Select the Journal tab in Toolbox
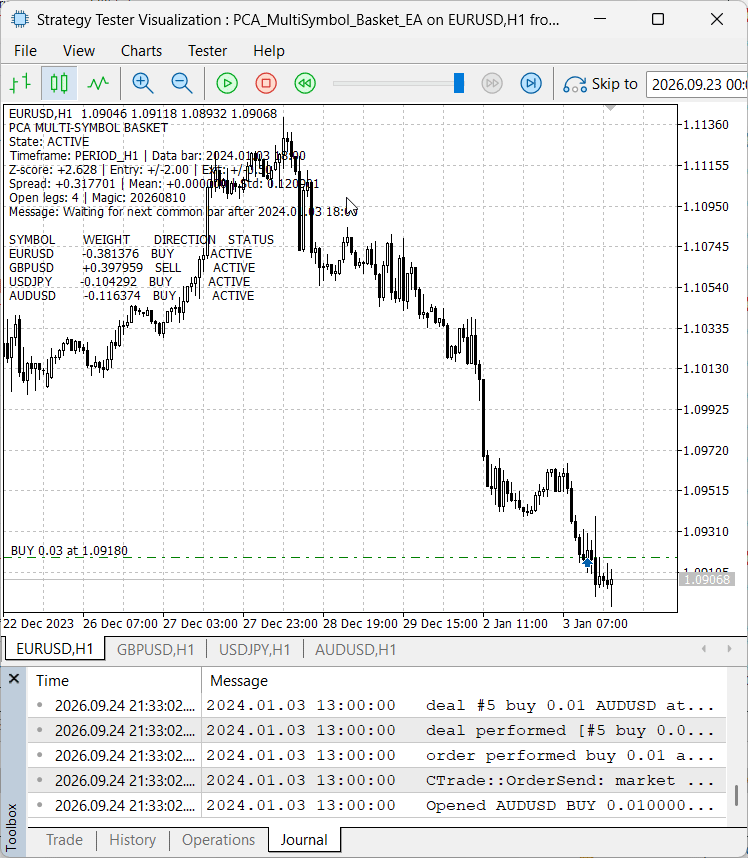This screenshot has height=858, width=748. (304, 839)
